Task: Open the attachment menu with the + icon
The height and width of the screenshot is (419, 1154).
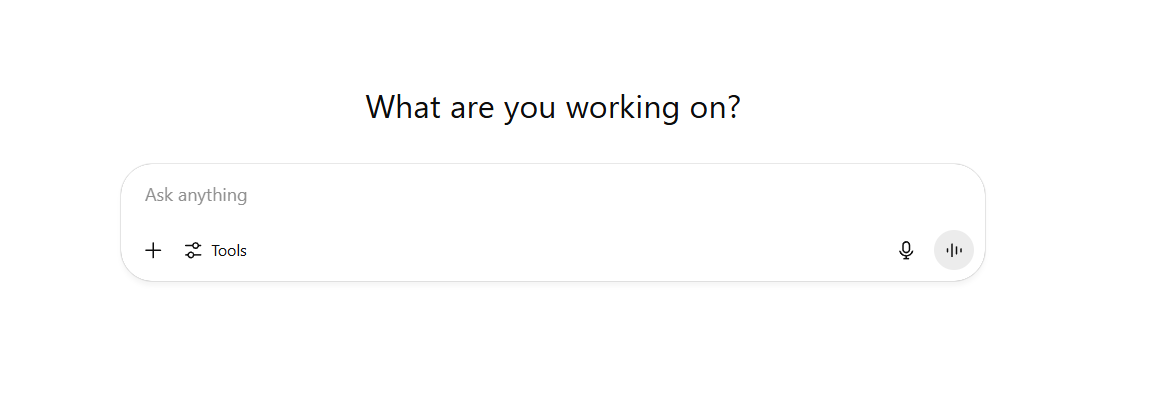Action: [x=153, y=250]
